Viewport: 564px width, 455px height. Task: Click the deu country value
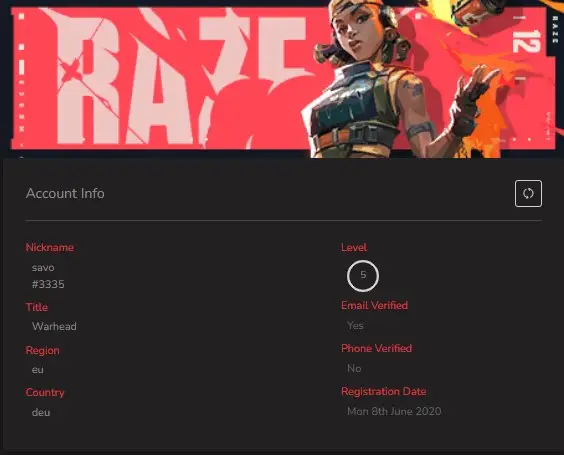[41, 412]
